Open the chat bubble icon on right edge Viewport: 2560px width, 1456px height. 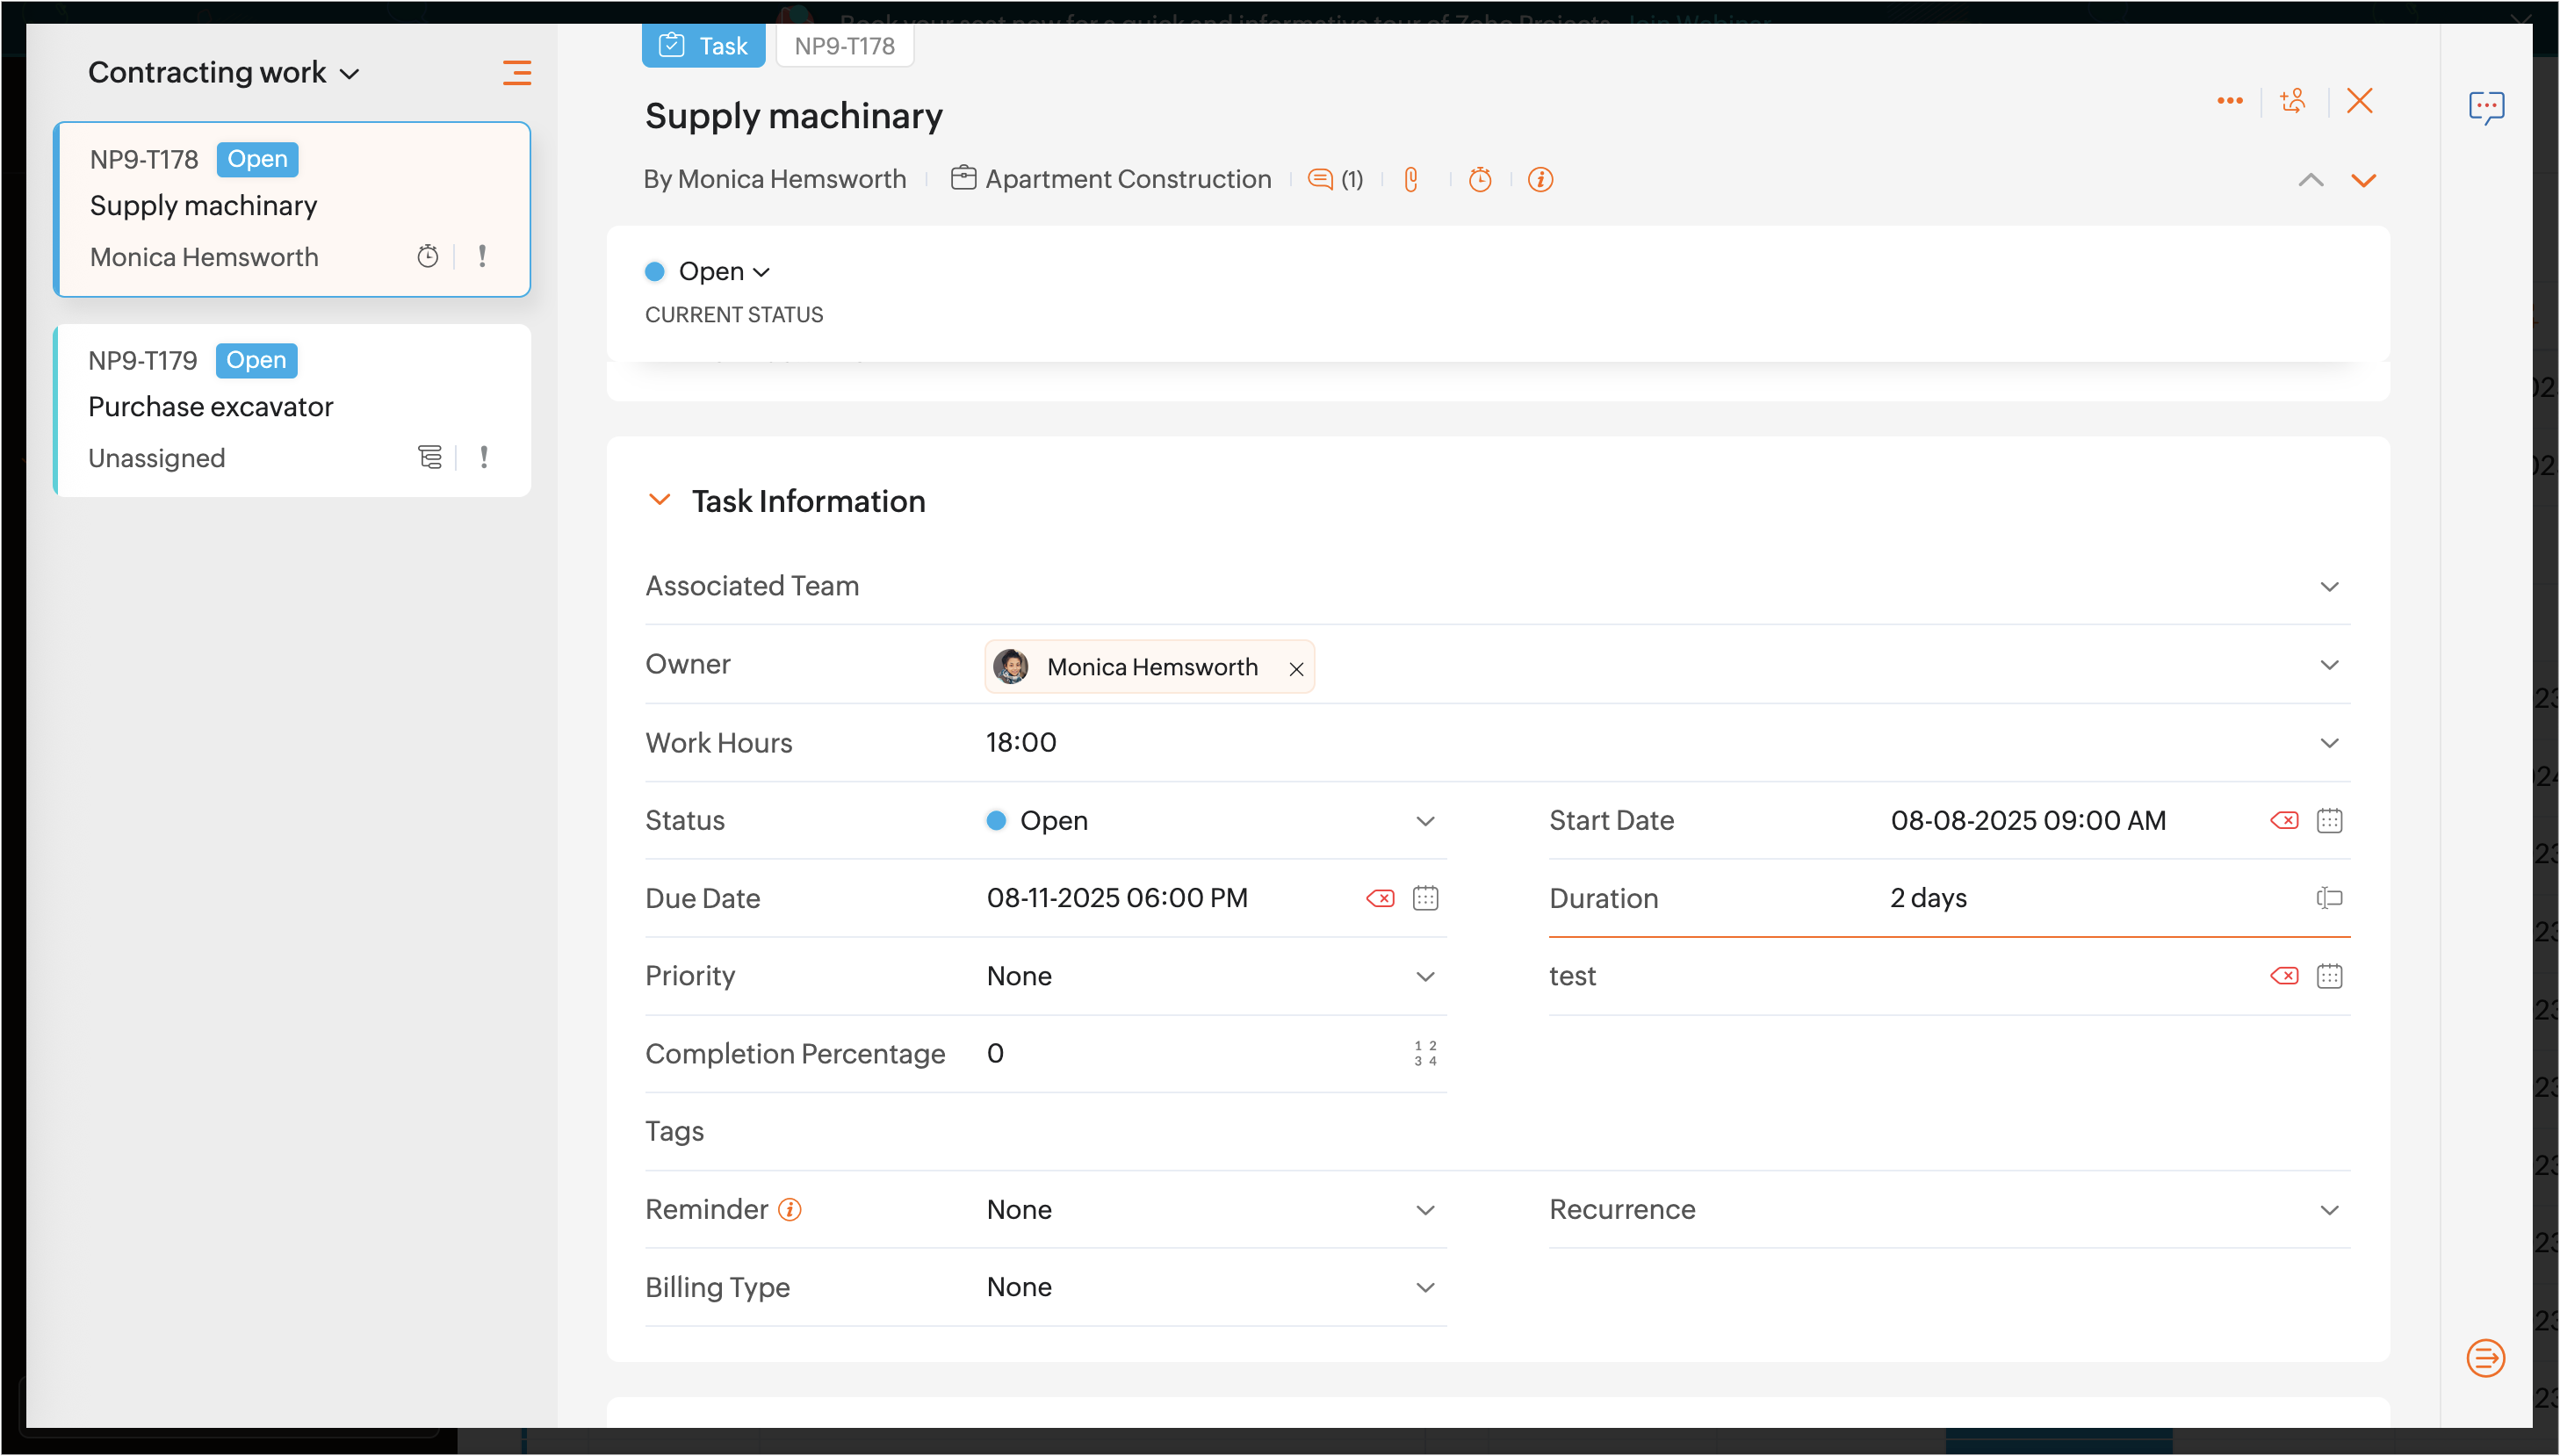coord(2485,107)
